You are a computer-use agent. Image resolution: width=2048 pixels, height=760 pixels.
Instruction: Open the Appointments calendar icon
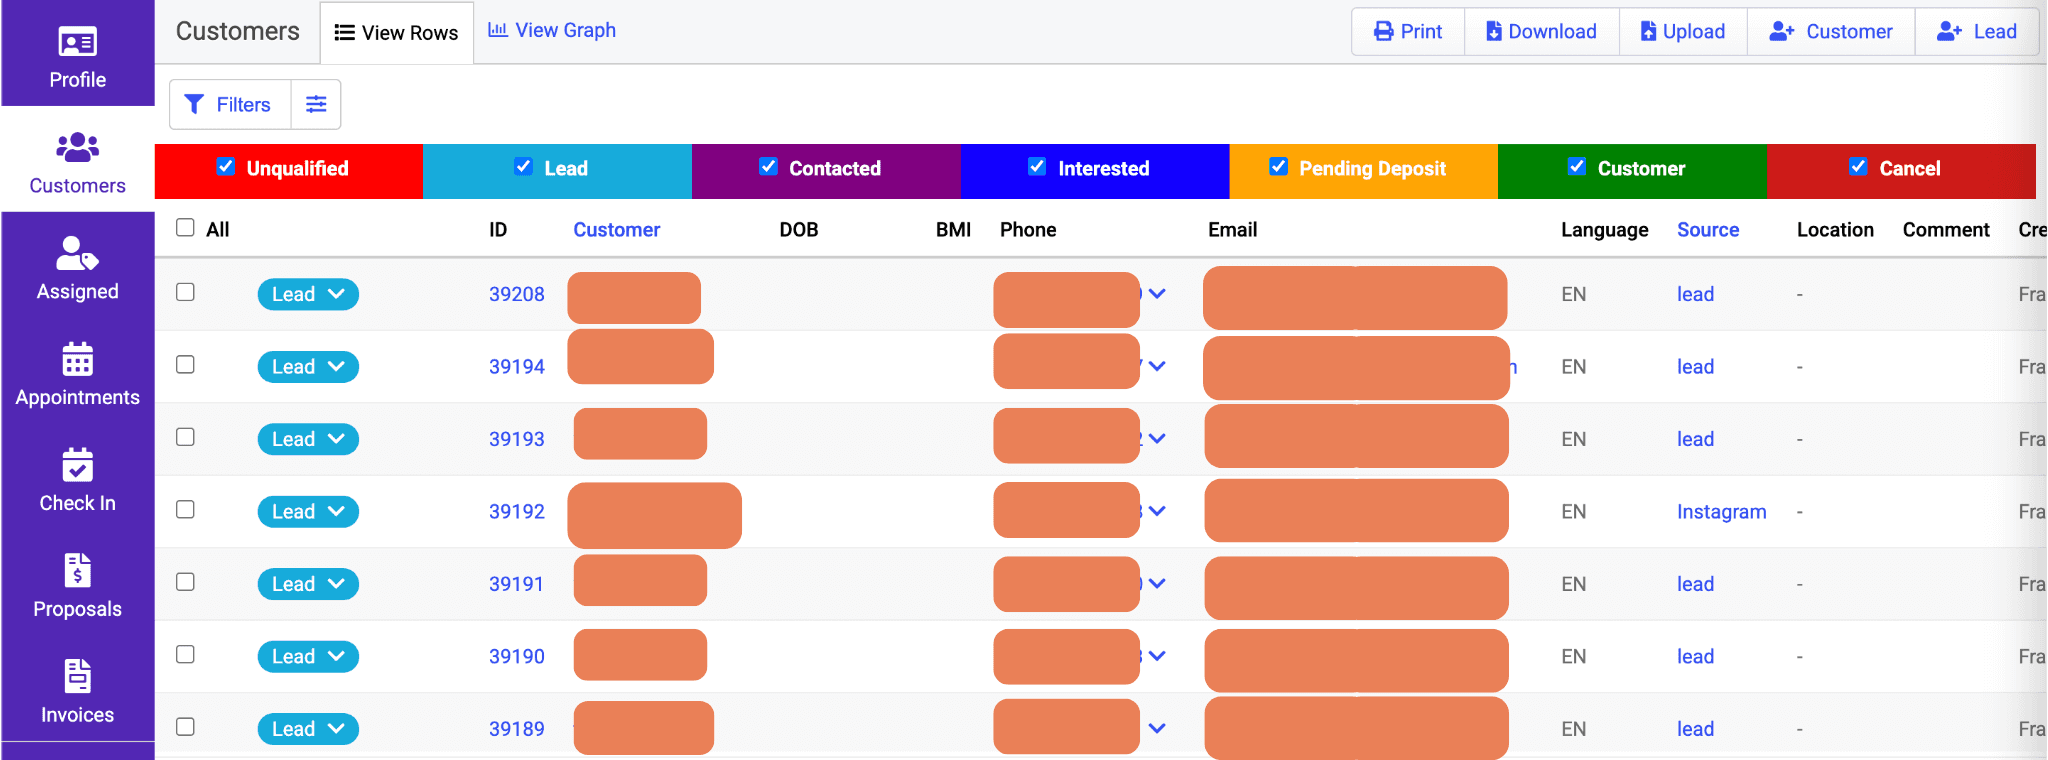(77, 359)
